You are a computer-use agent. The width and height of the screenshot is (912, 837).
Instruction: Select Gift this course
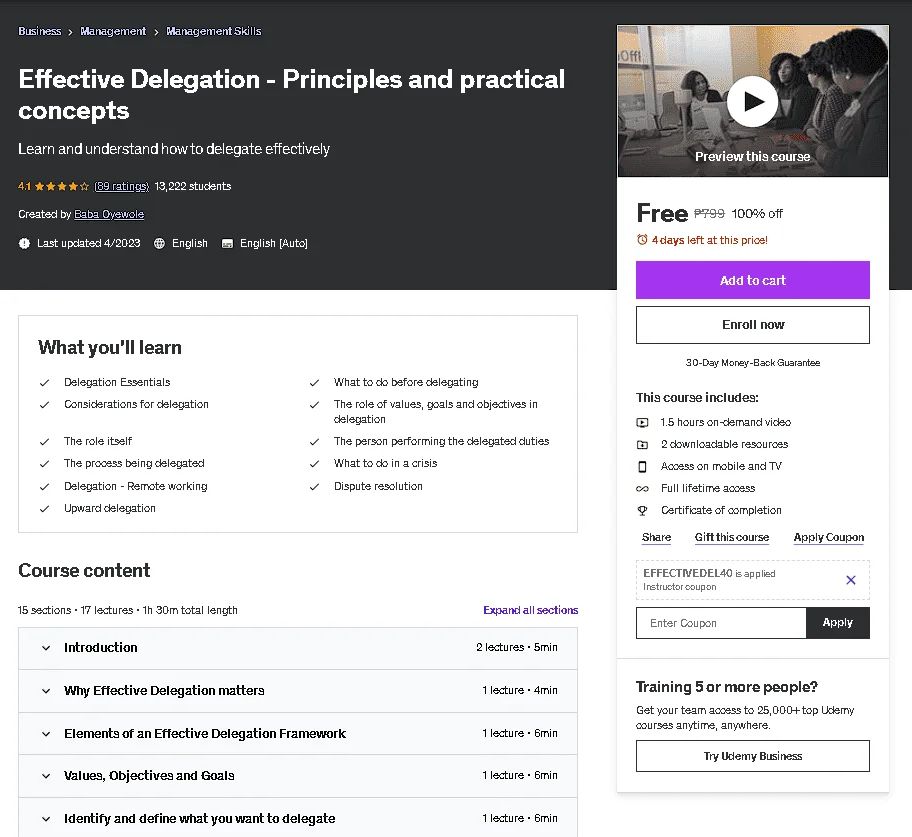(x=732, y=537)
